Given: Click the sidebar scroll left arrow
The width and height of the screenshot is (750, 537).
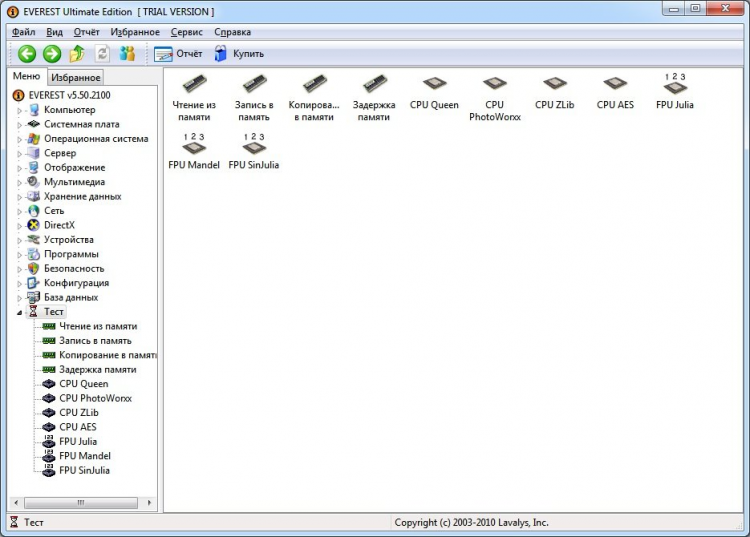Looking at the screenshot, I should 16,503.
